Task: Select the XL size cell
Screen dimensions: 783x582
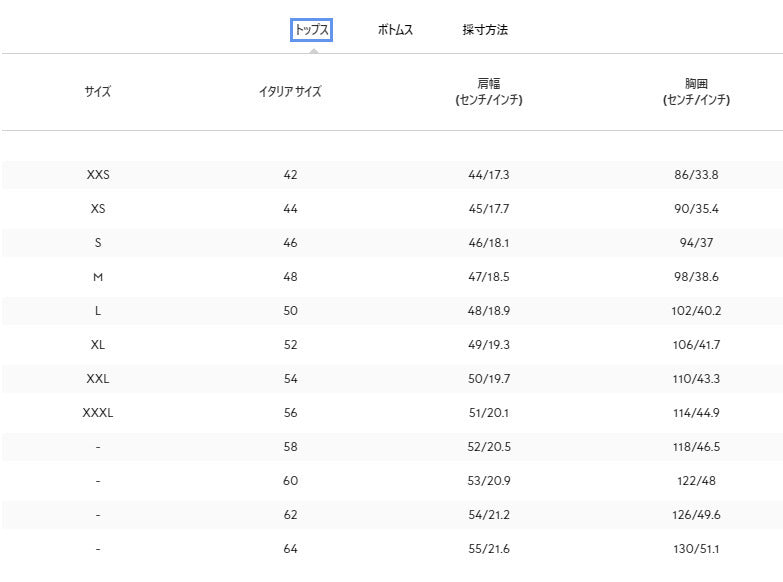Action: point(98,345)
